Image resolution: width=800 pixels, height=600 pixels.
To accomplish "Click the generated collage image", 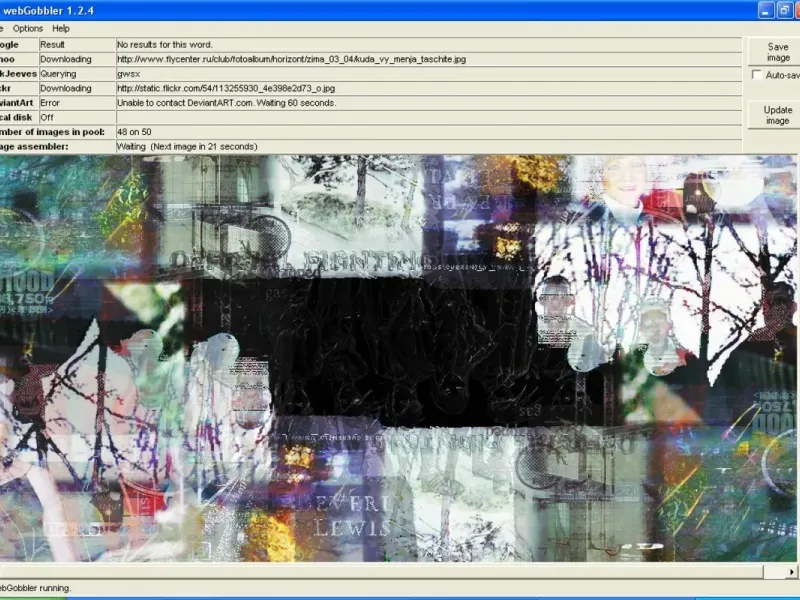I will coord(398,358).
